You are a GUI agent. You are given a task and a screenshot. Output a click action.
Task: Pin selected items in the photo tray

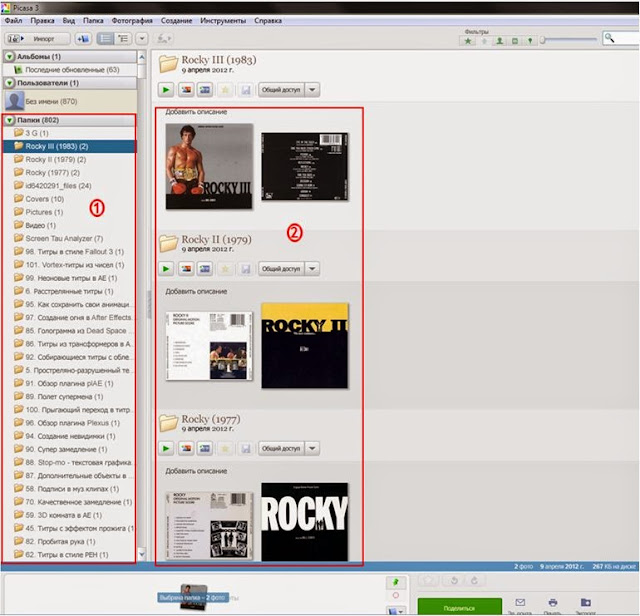pos(396,583)
